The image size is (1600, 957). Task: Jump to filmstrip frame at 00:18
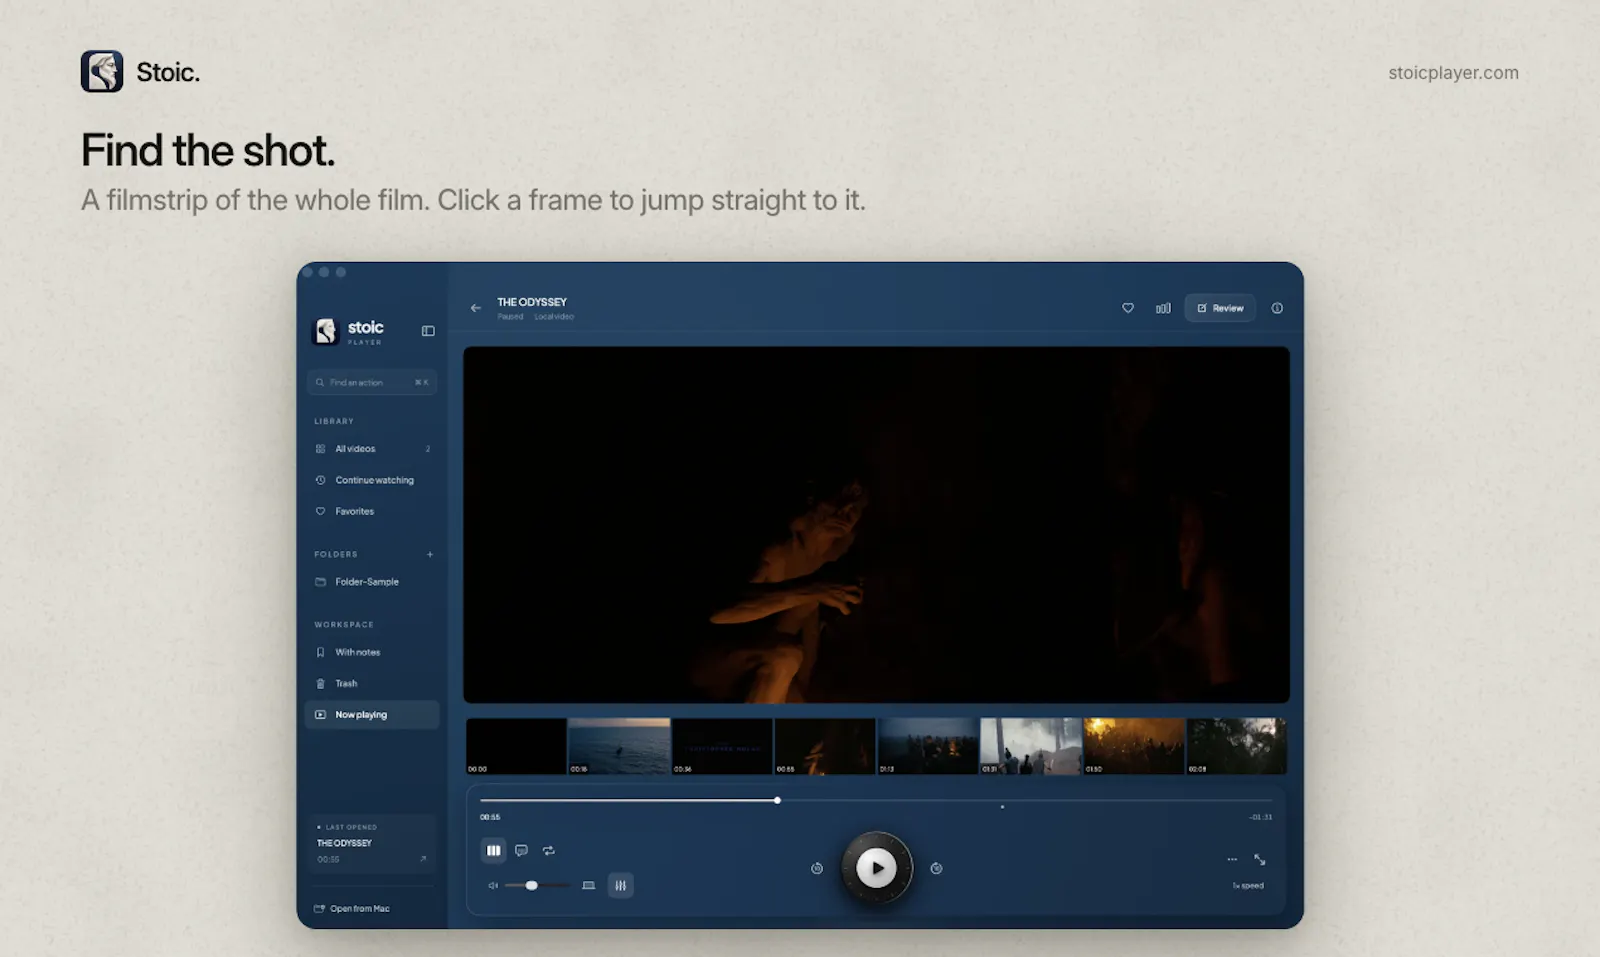(x=619, y=746)
